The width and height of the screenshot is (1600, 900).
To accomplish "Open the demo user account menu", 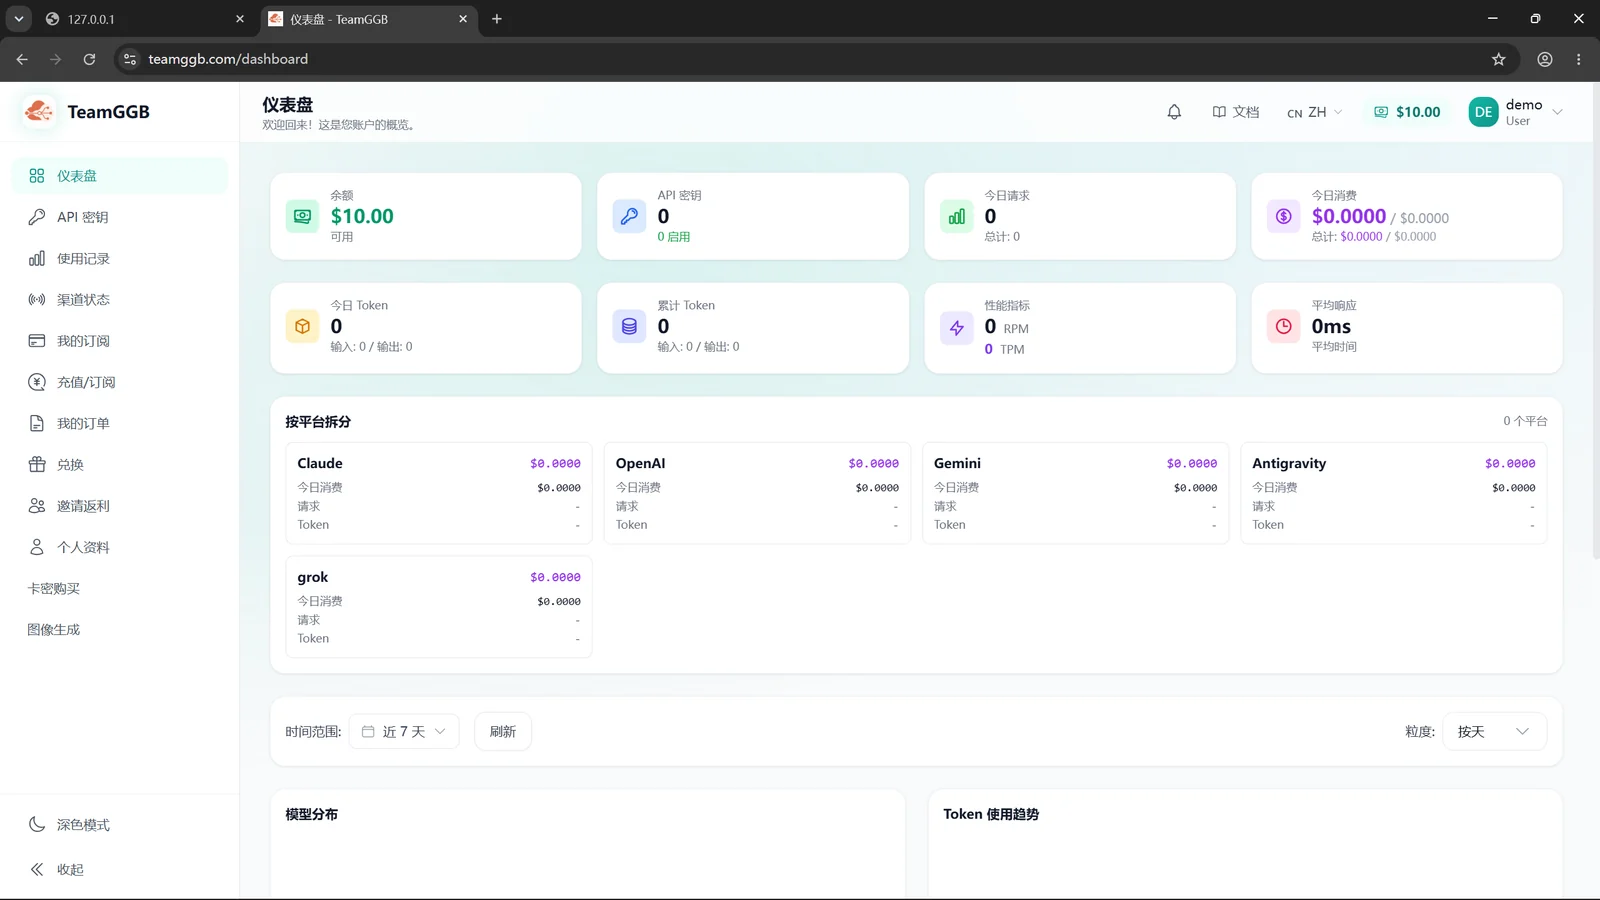I will pyautogui.click(x=1515, y=112).
